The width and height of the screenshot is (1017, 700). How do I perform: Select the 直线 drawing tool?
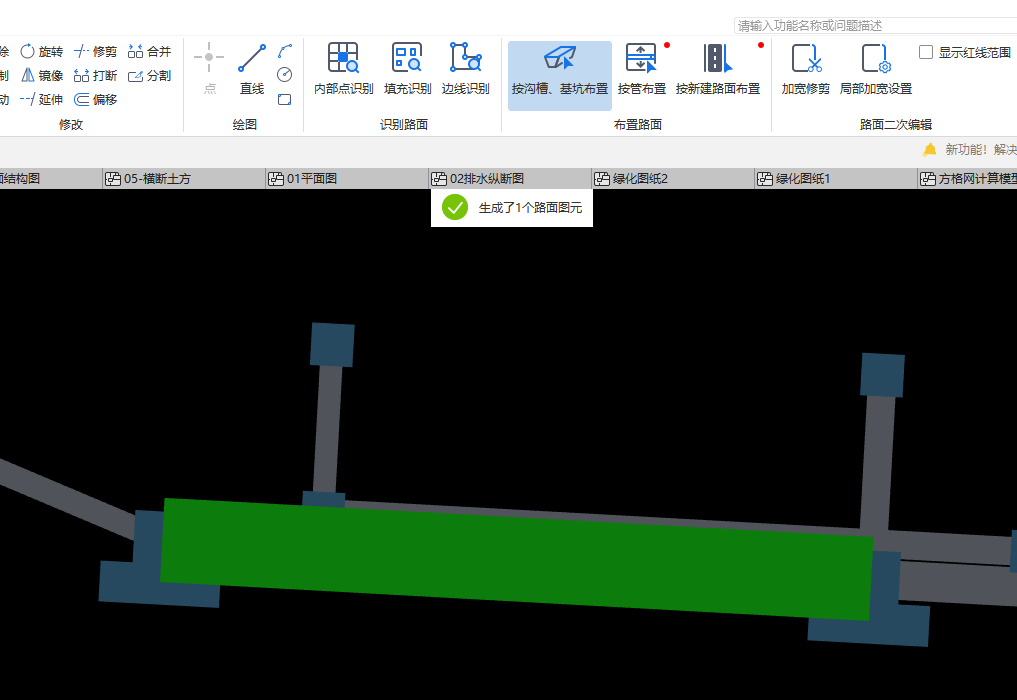click(251, 69)
